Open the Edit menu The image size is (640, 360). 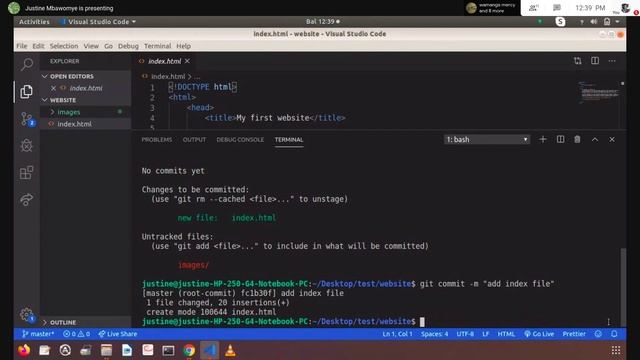coord(38,46)
